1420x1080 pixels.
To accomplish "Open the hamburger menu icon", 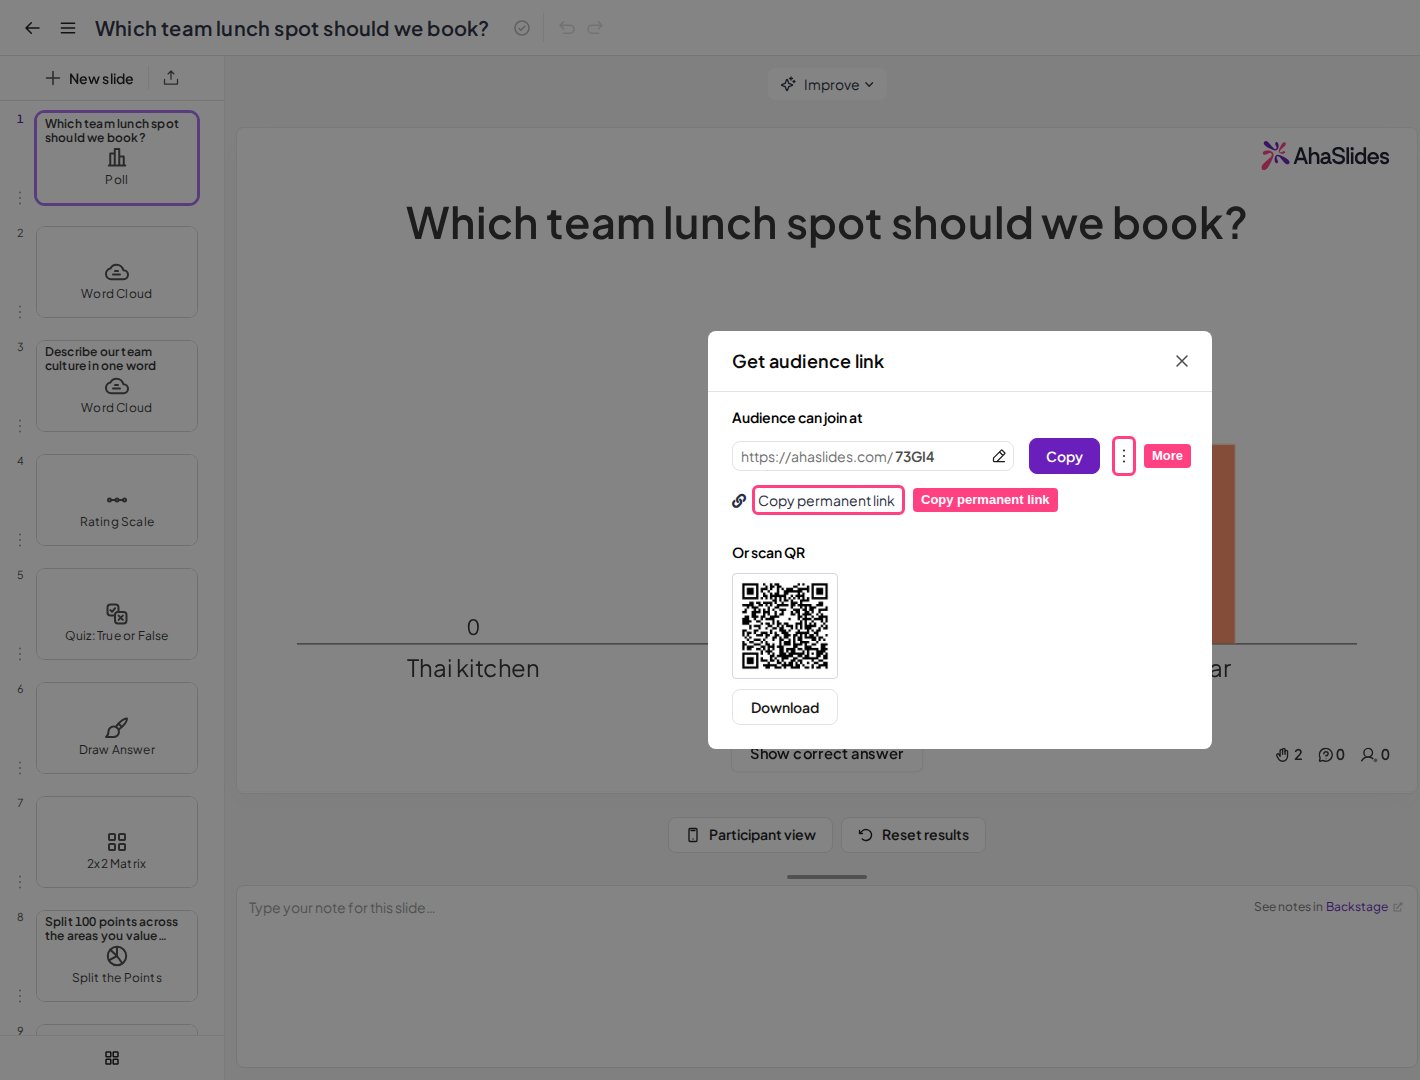I will click(x=68, y=28).
